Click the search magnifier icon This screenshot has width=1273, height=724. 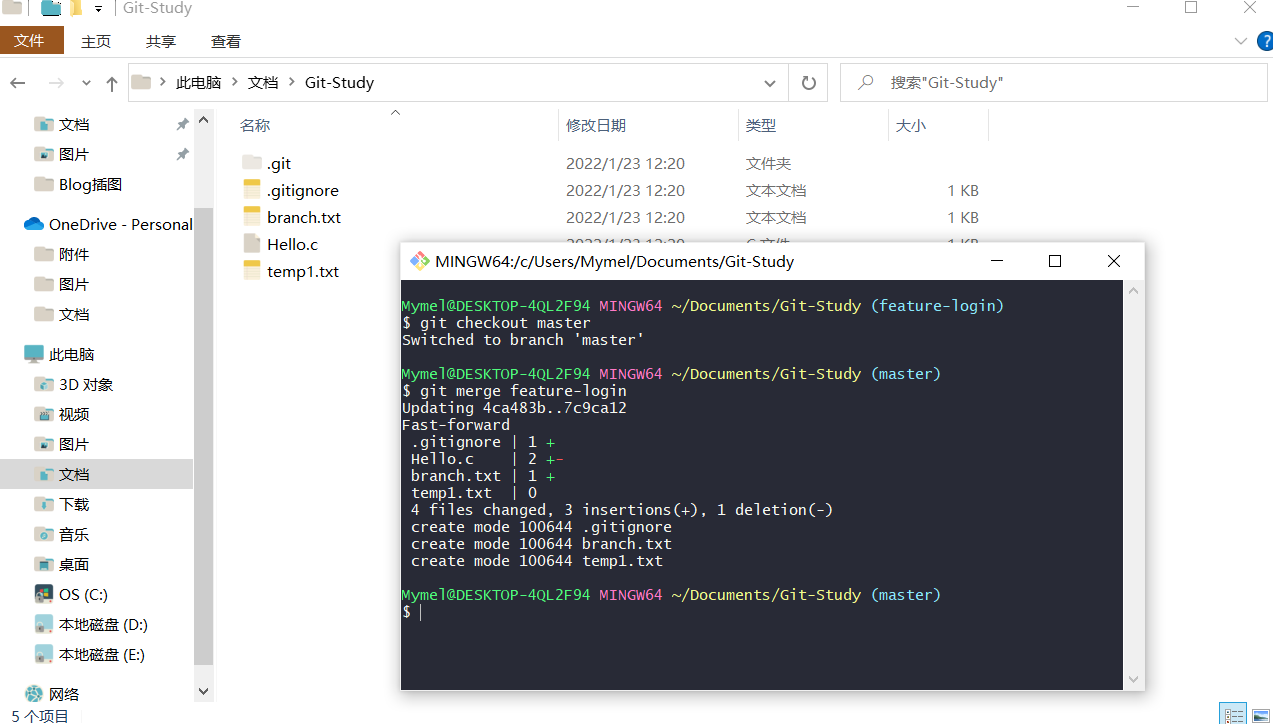pyautogui.click(x=867, y=82)
